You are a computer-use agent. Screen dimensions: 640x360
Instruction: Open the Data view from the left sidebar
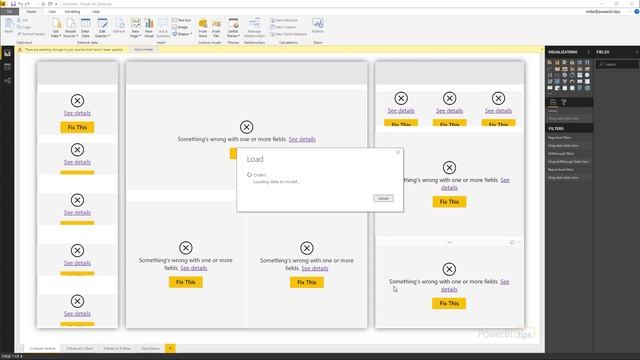click(x=7, y=67)
